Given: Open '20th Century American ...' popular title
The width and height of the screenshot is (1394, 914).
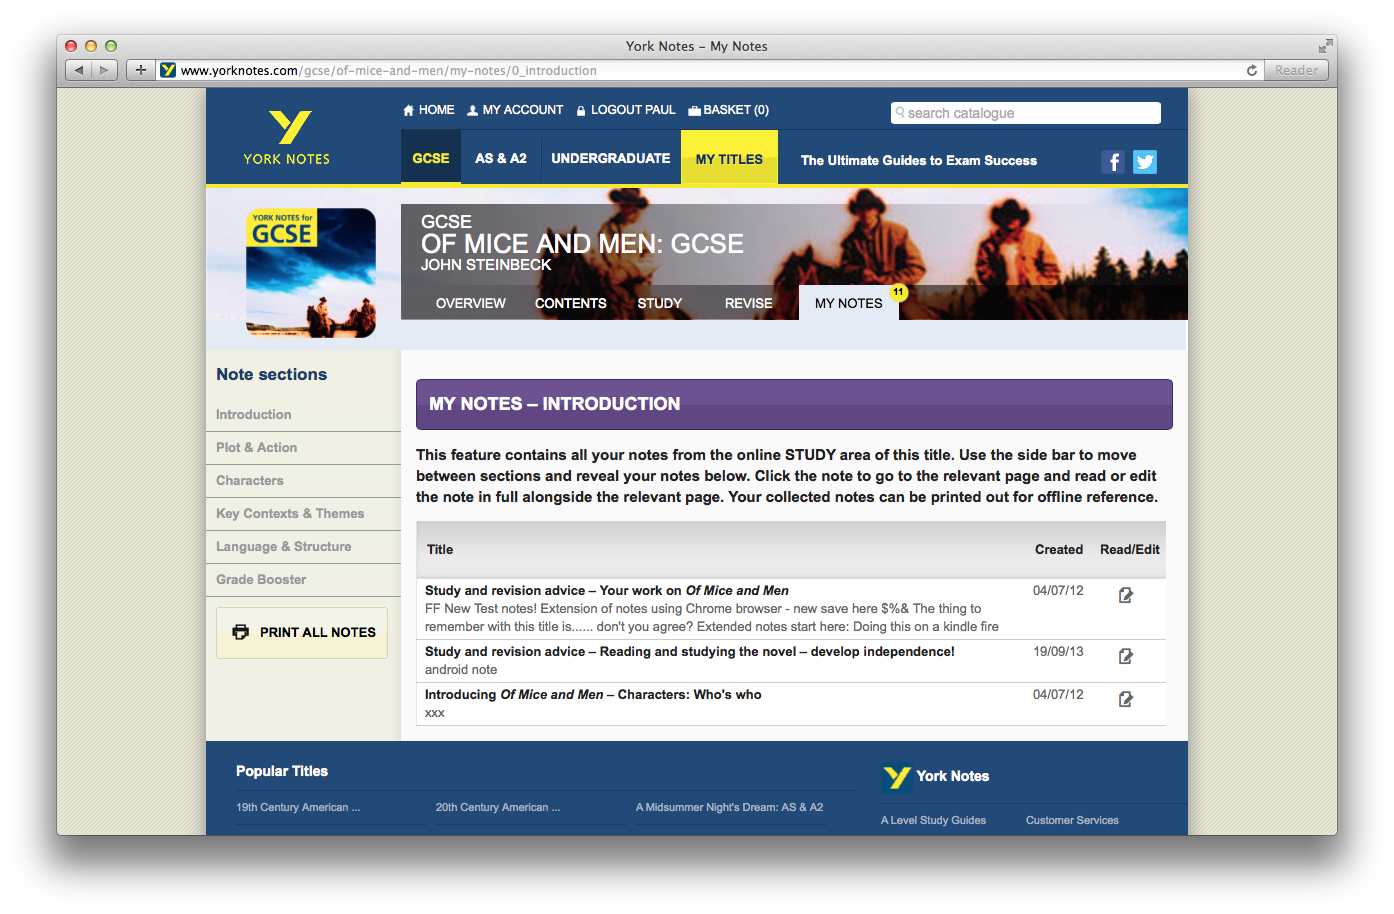Looking at the screenshot, I should point(498,808).
